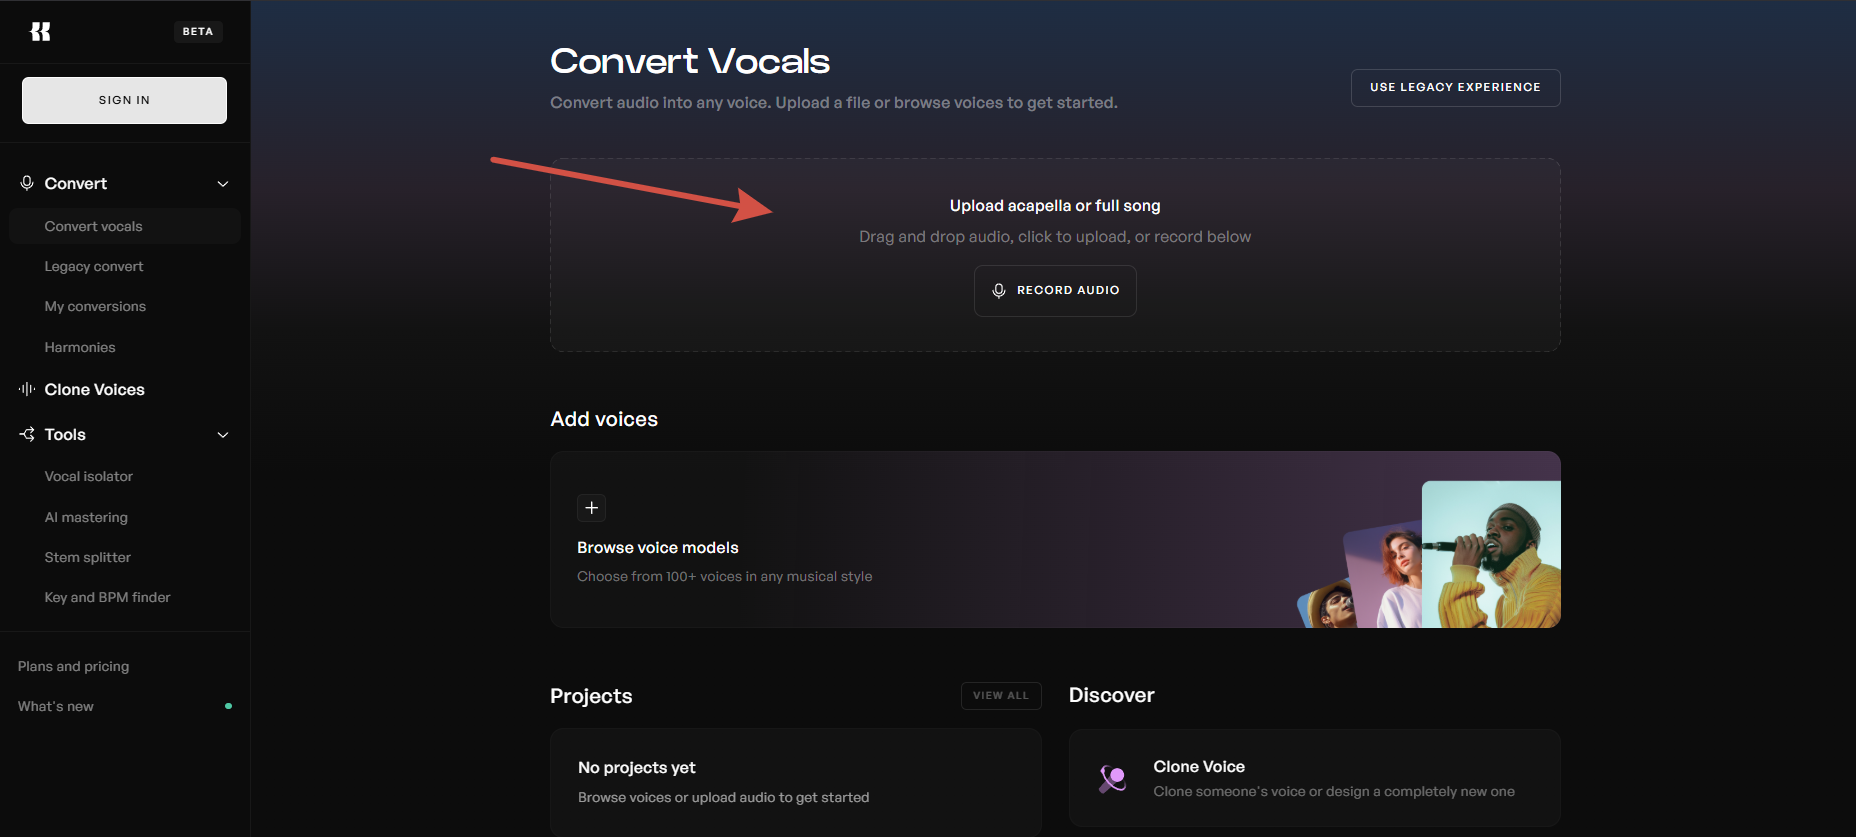This screenshot has height=837, width=1856.
Task: Click the microphone icon in Record Audio button
Action: pyautogui.click(x=998, y=291)
